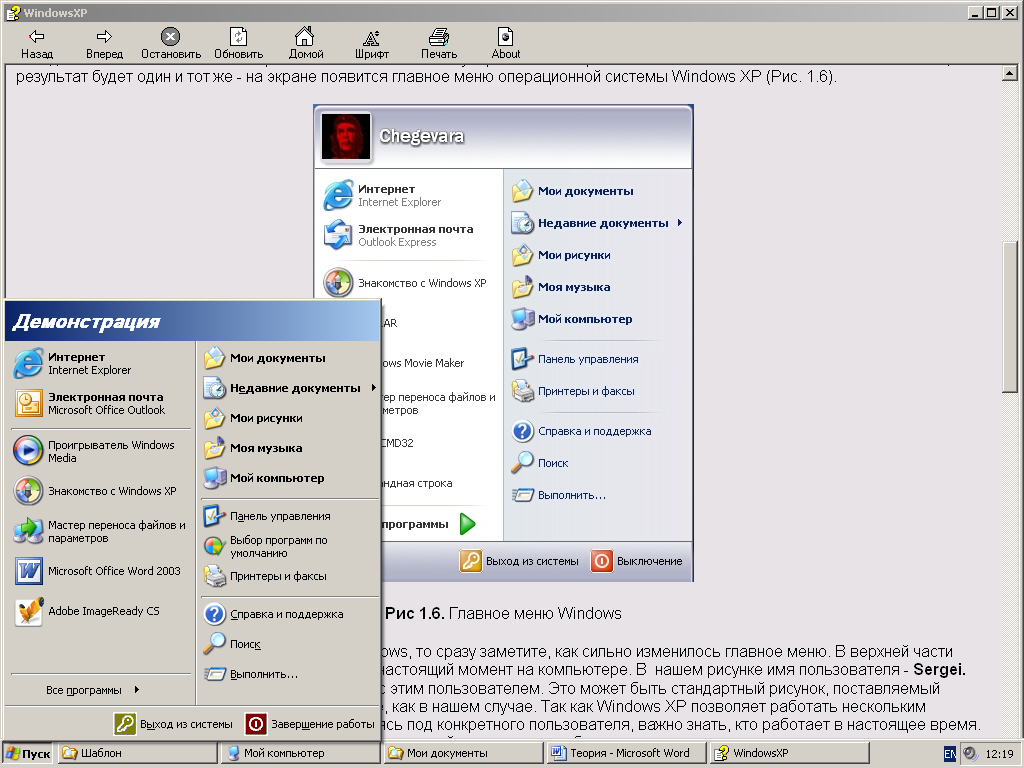1024x768 pixels.
Task: Click Справка и поддержка in the figure menu
Action: 581,431
